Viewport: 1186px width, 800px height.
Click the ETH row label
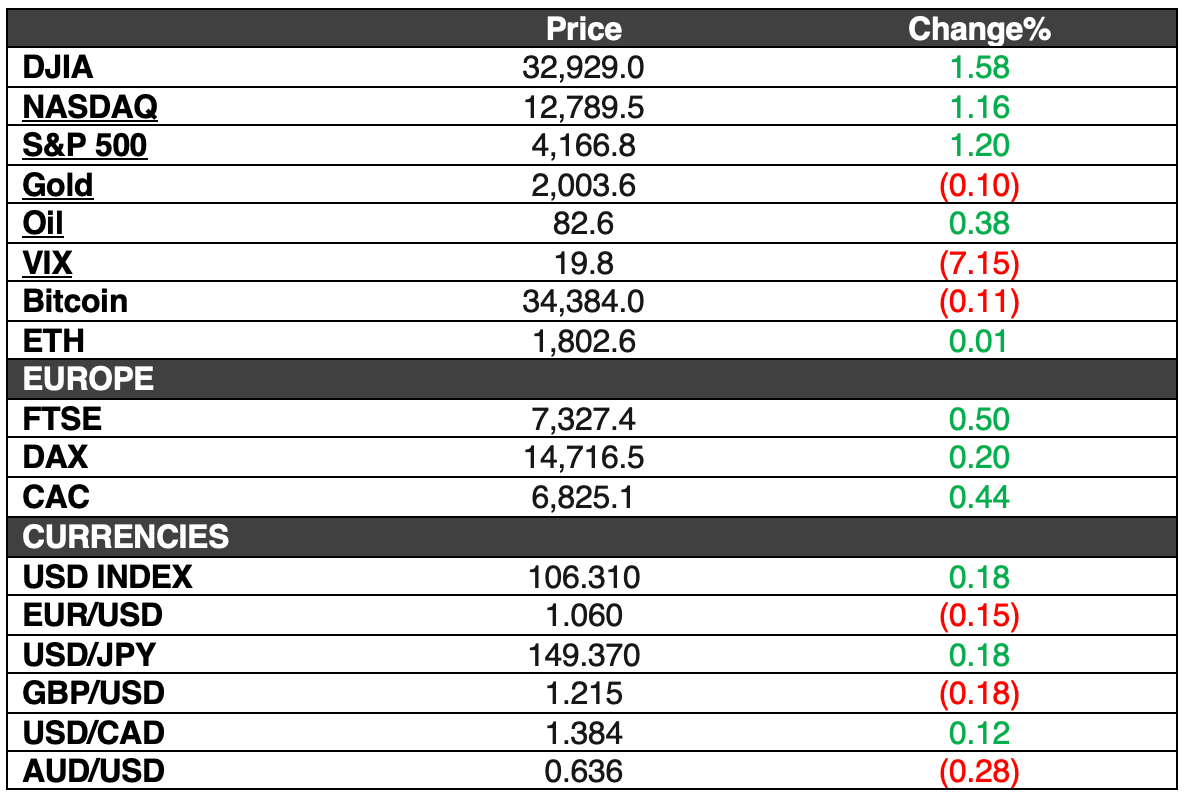pos(53,341)
